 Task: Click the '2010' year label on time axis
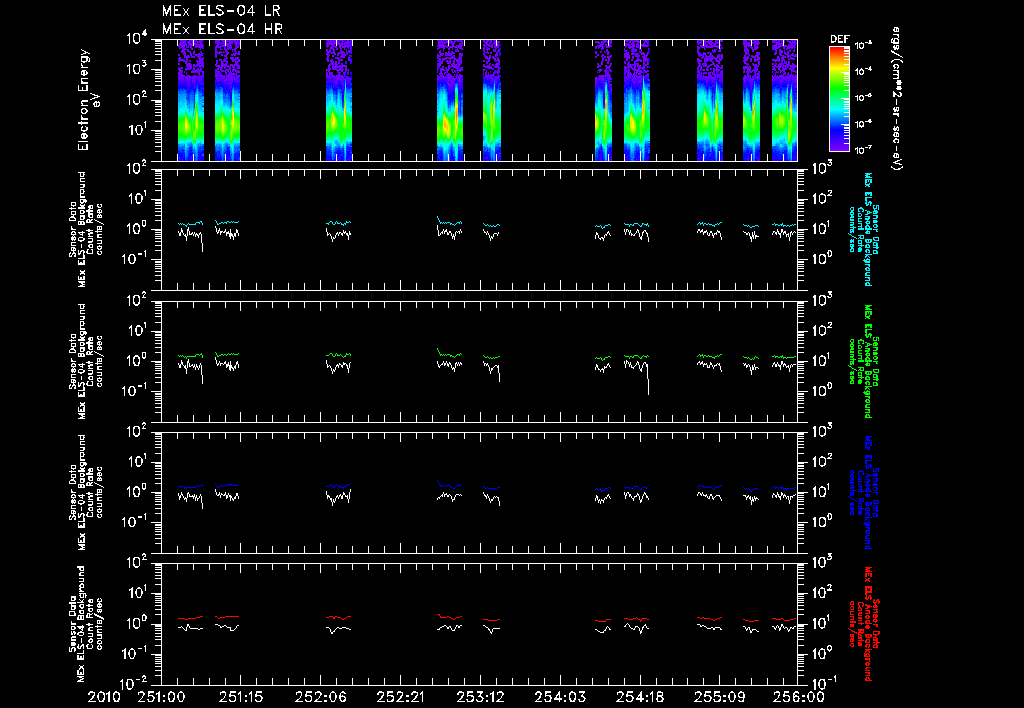click(105, 698)
